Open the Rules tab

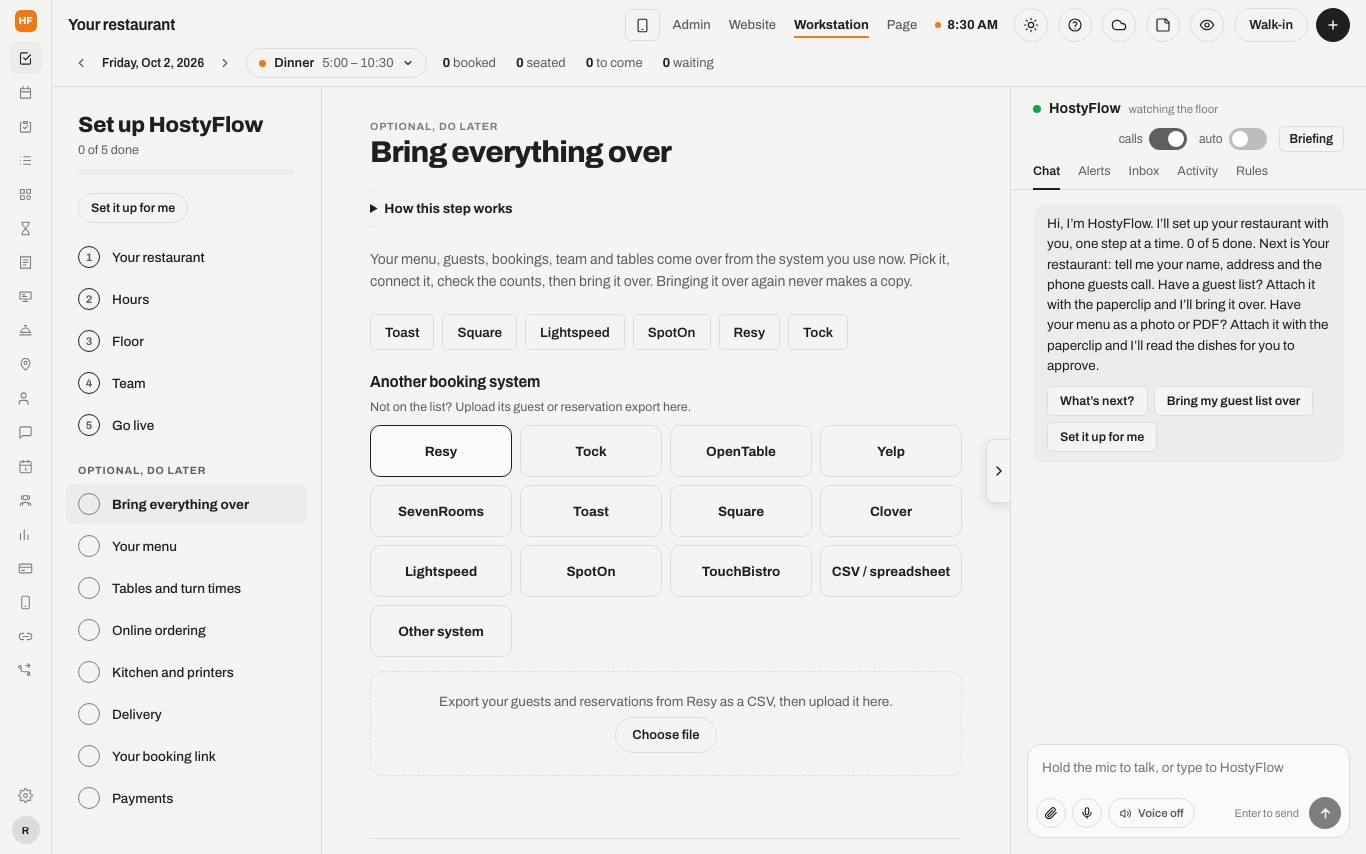1251,171
